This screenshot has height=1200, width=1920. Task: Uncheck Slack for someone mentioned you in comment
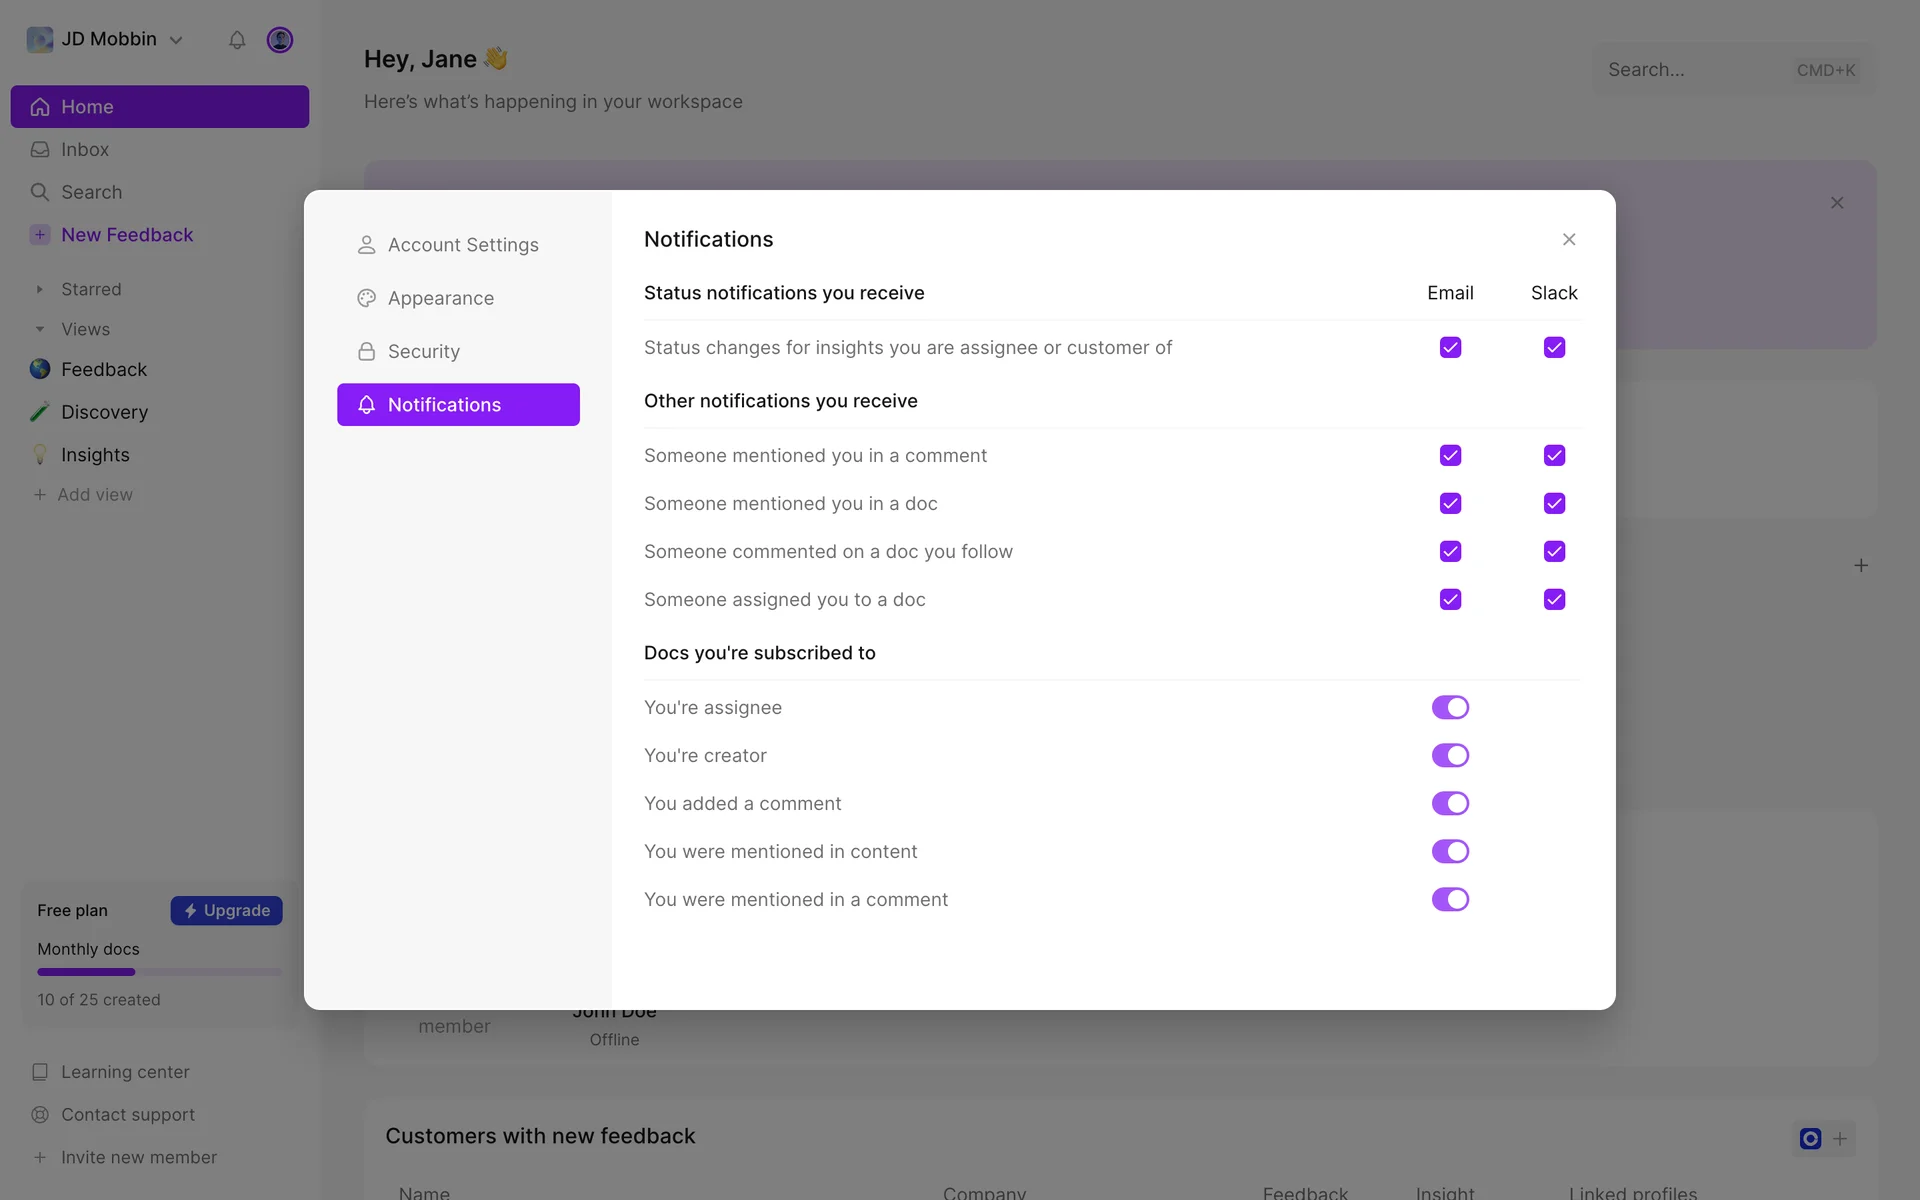point(1553,455)
